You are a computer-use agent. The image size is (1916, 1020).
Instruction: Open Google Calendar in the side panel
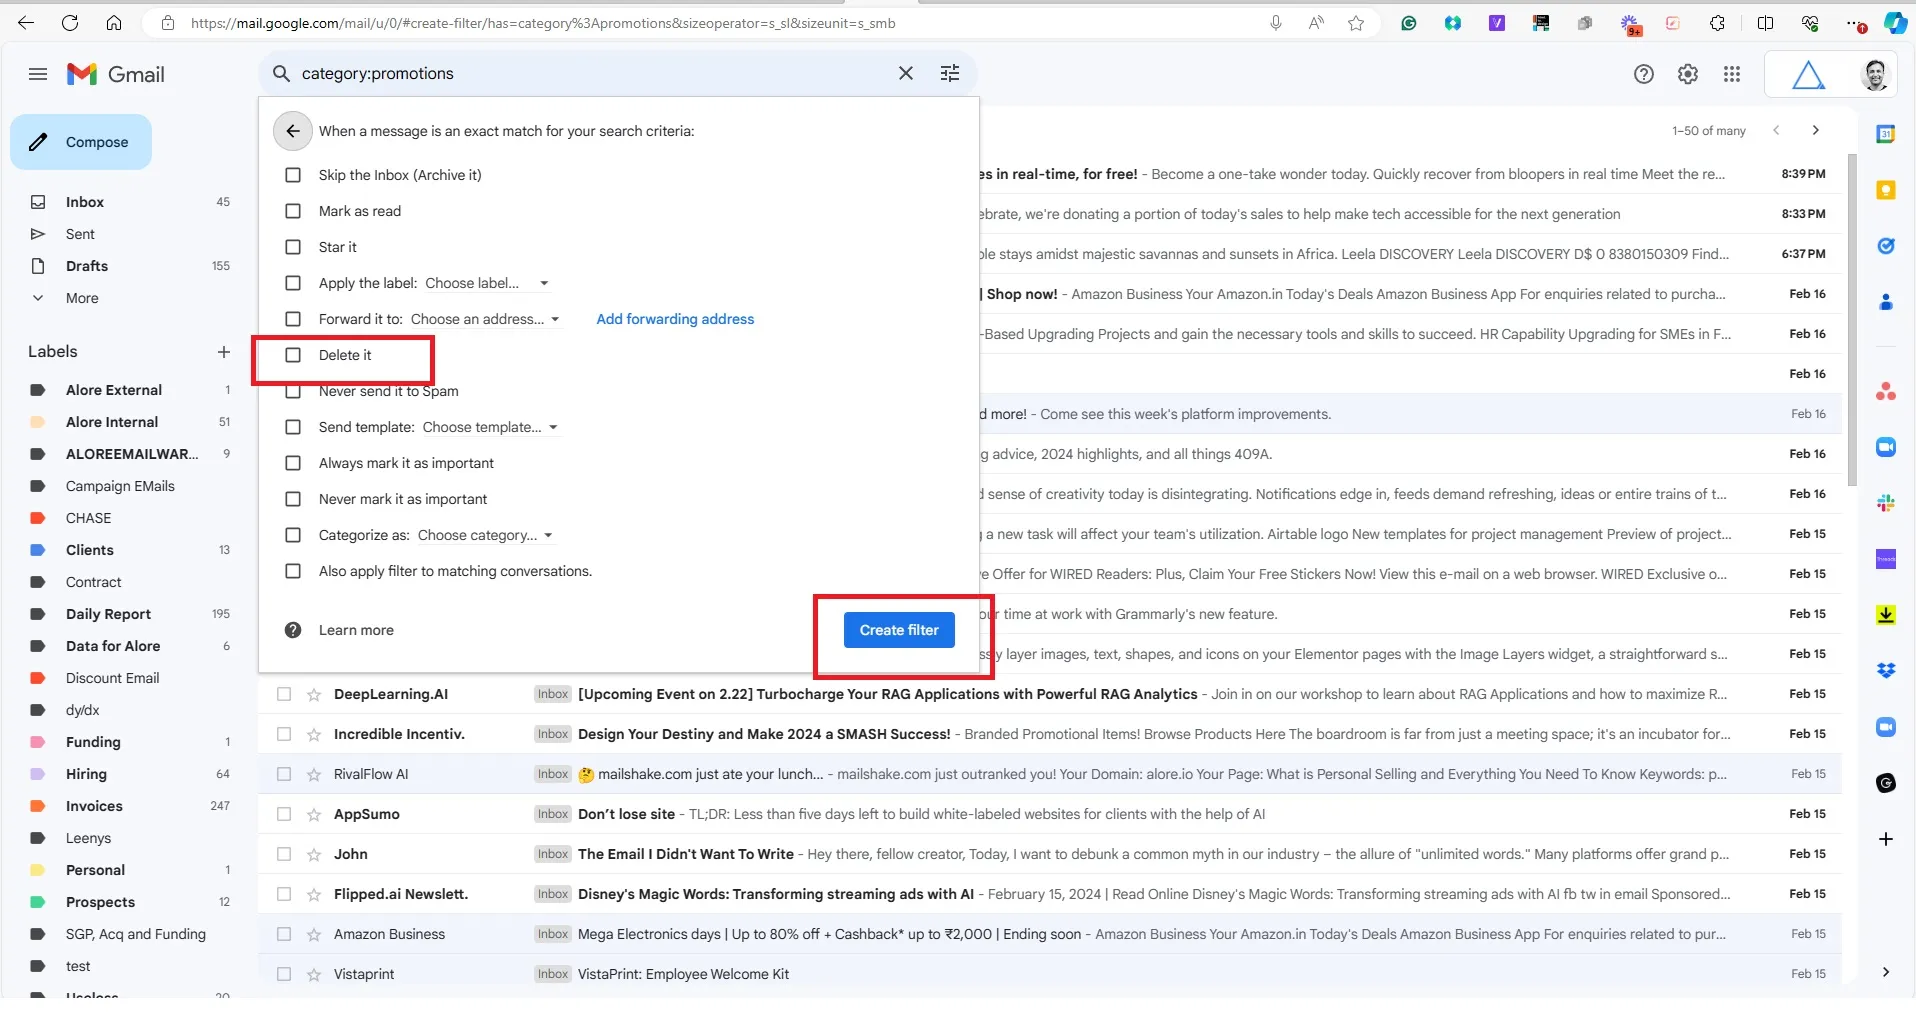1886,134
